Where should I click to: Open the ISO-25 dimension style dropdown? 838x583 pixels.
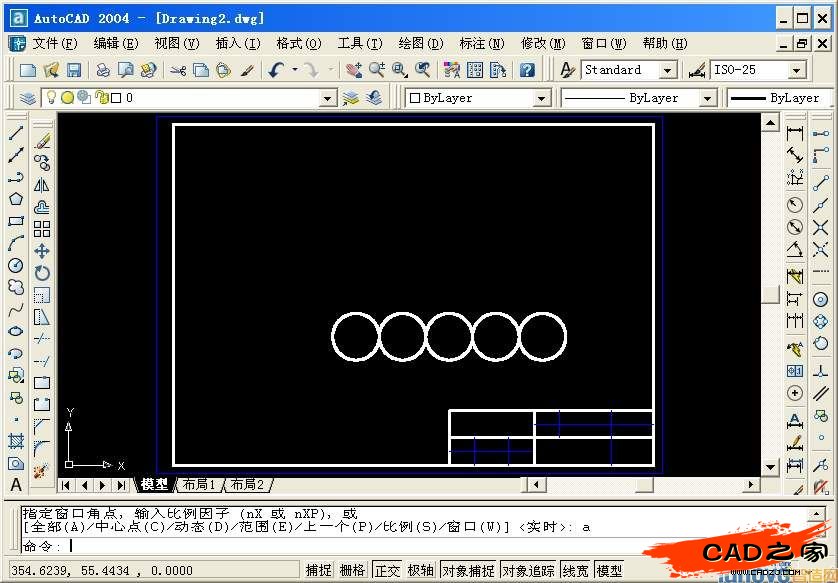(796, 70)
